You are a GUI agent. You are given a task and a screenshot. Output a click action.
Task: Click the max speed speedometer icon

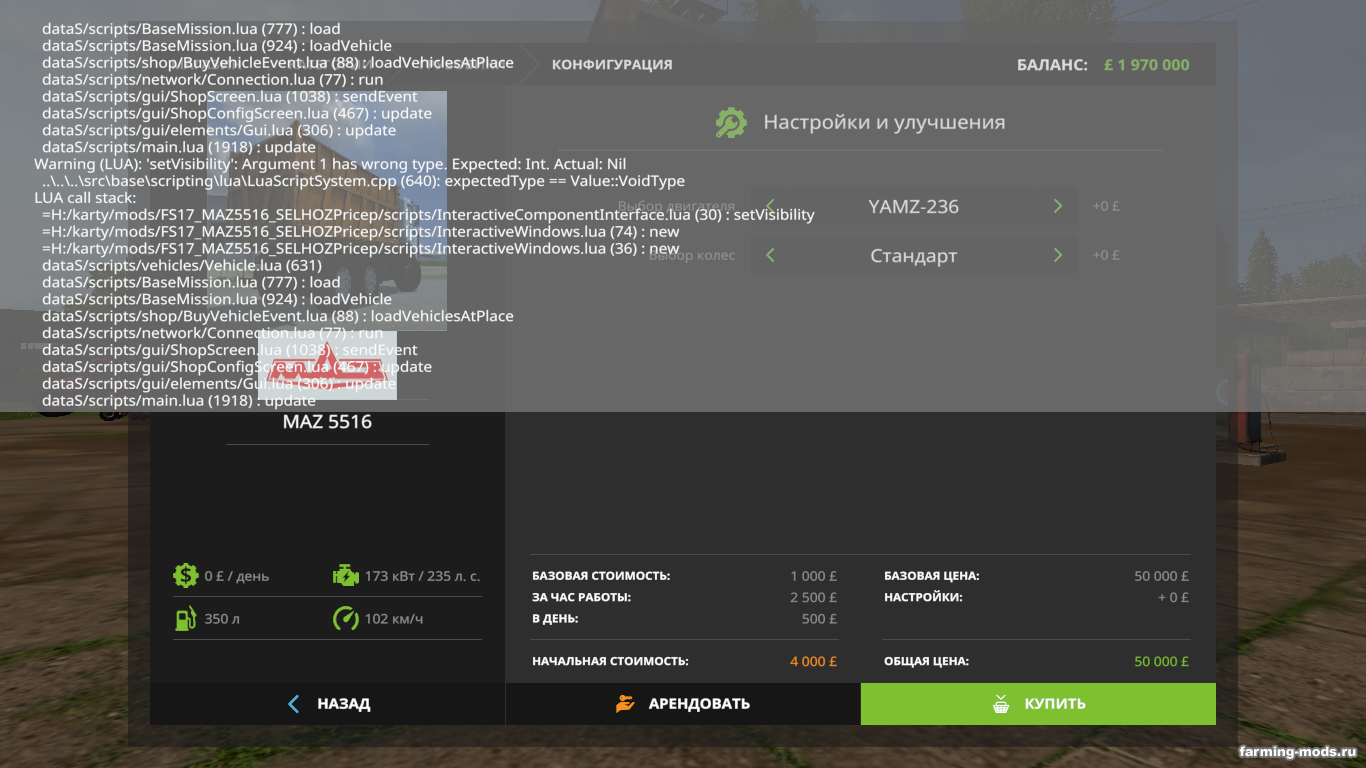345,619
